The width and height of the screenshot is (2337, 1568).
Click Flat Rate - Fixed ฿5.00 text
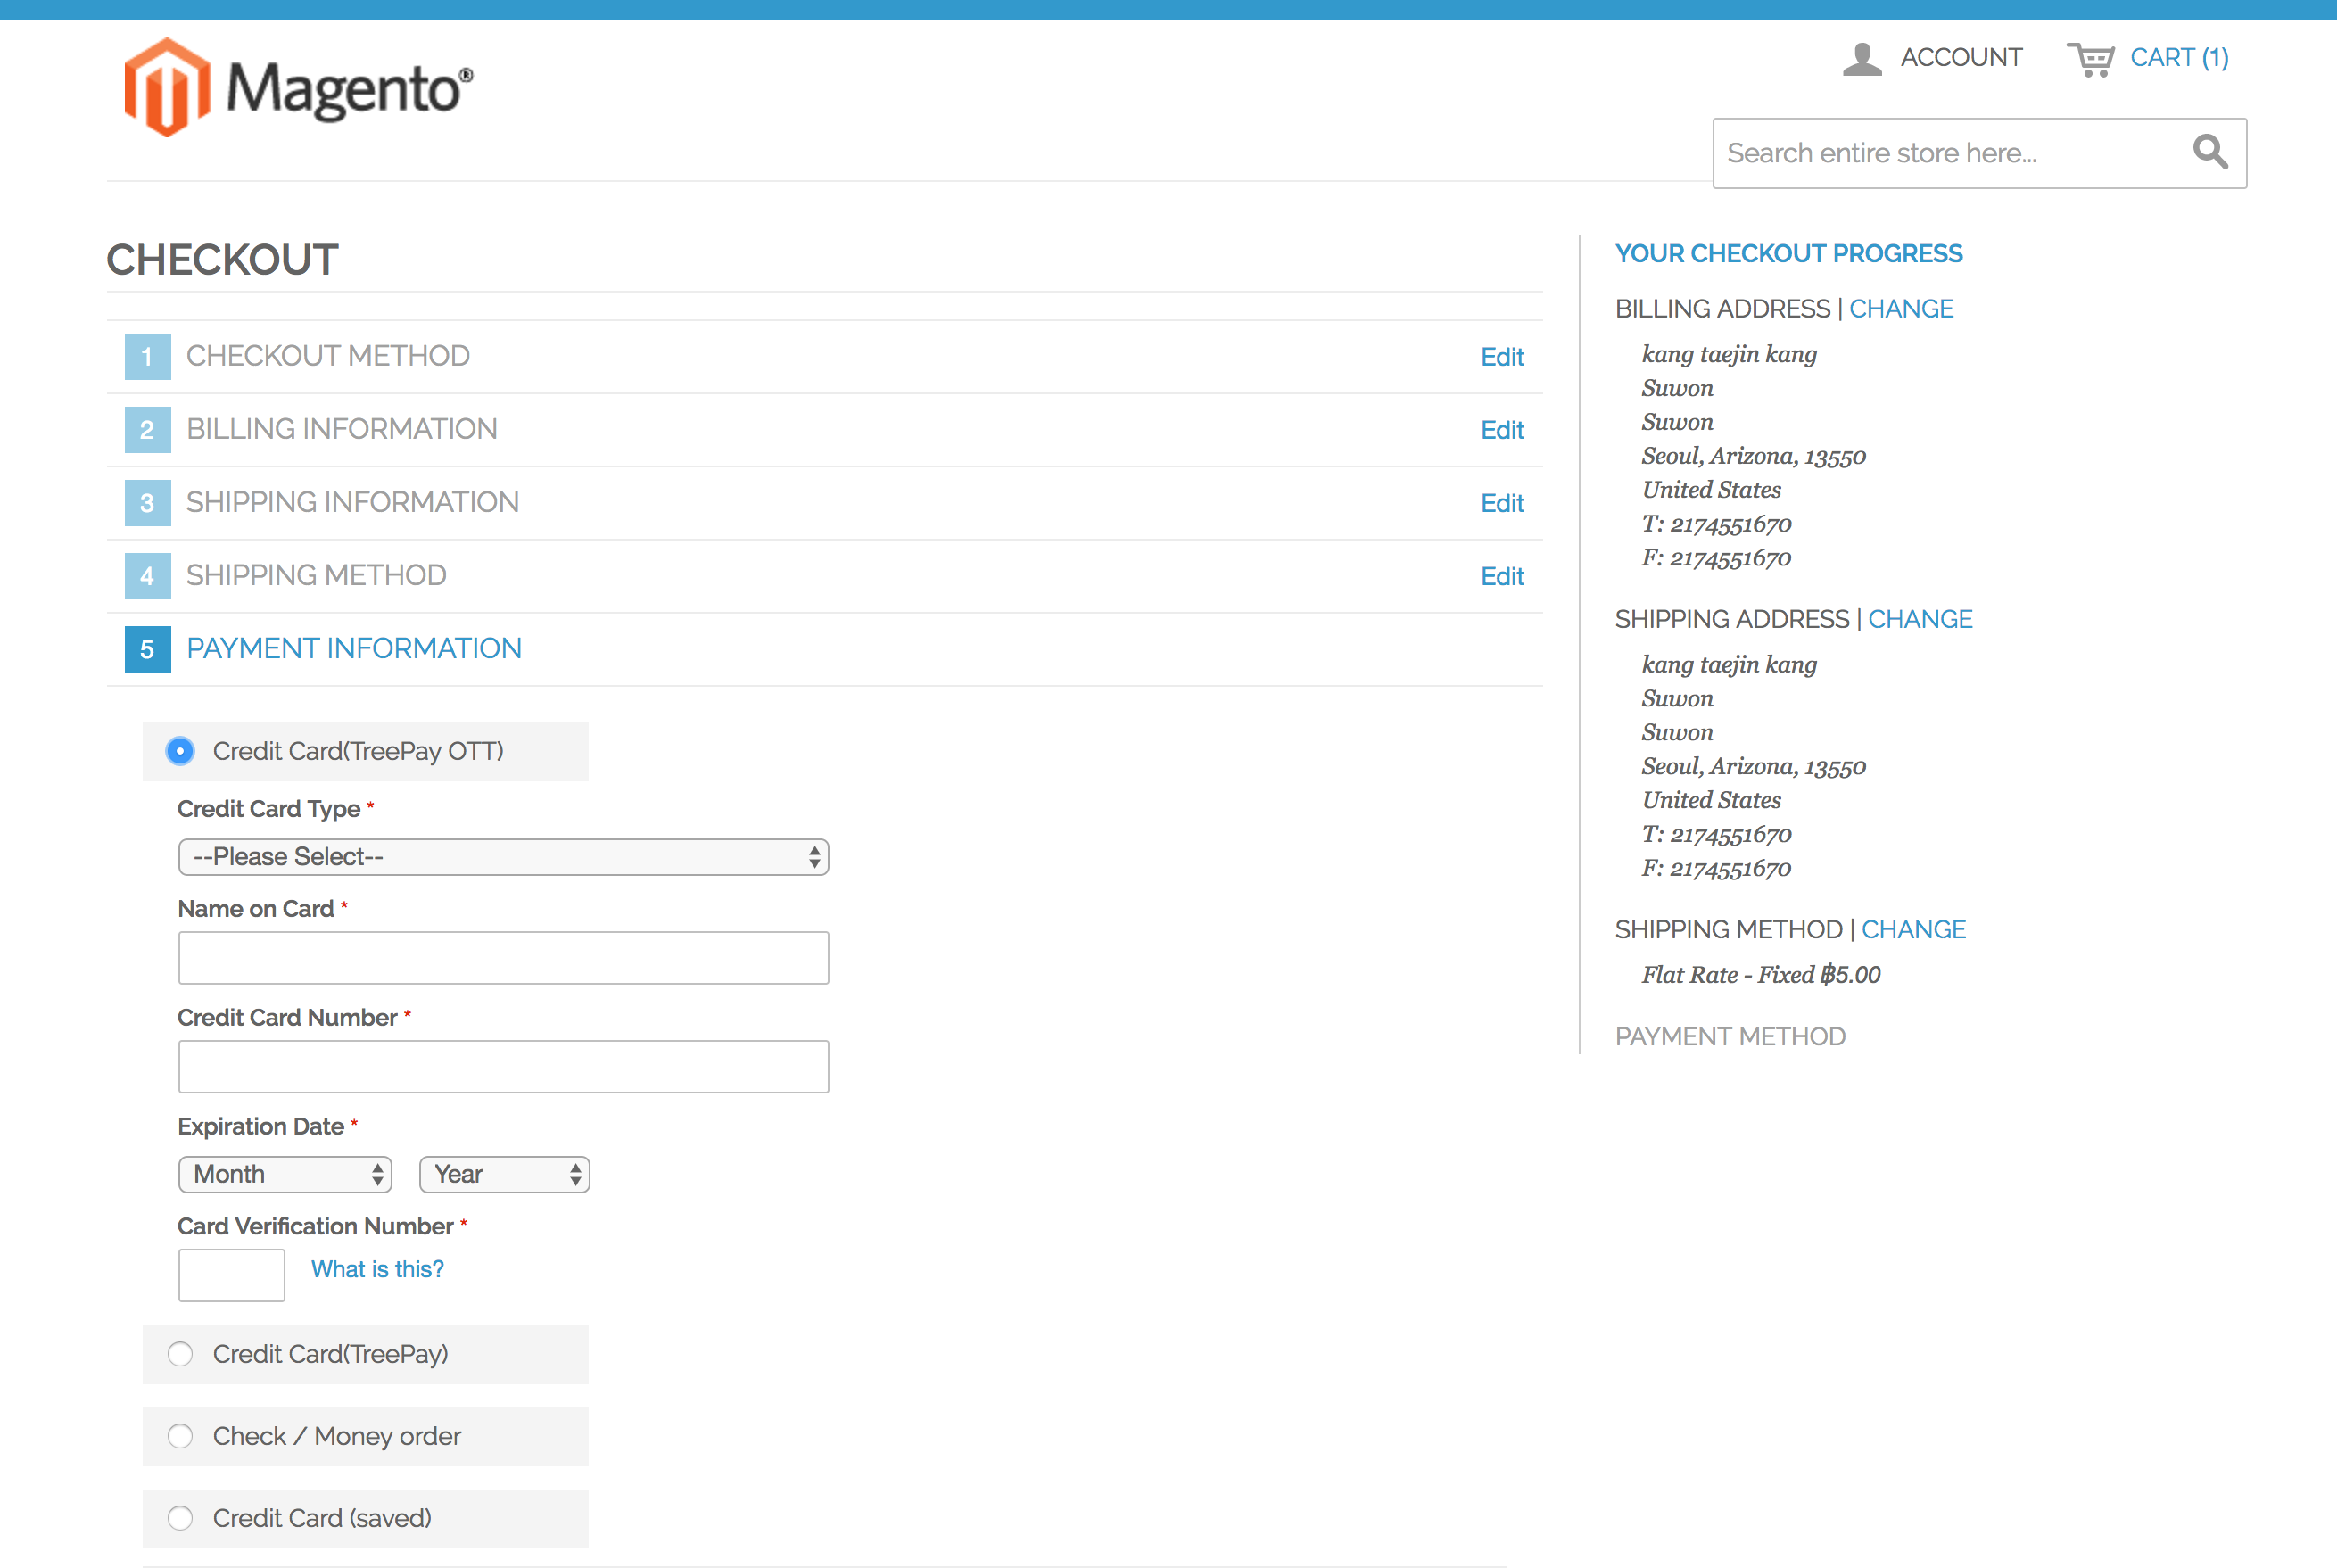click(1761, 975)
